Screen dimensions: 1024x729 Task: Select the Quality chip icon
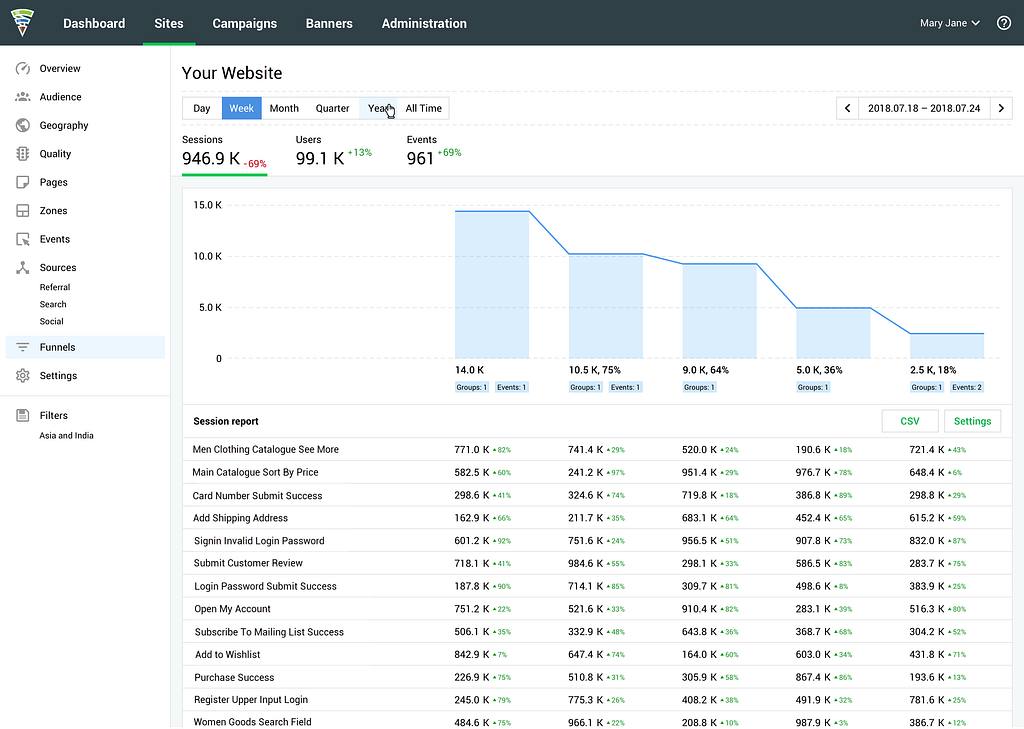pyautogui.click(x=22, y=154)
